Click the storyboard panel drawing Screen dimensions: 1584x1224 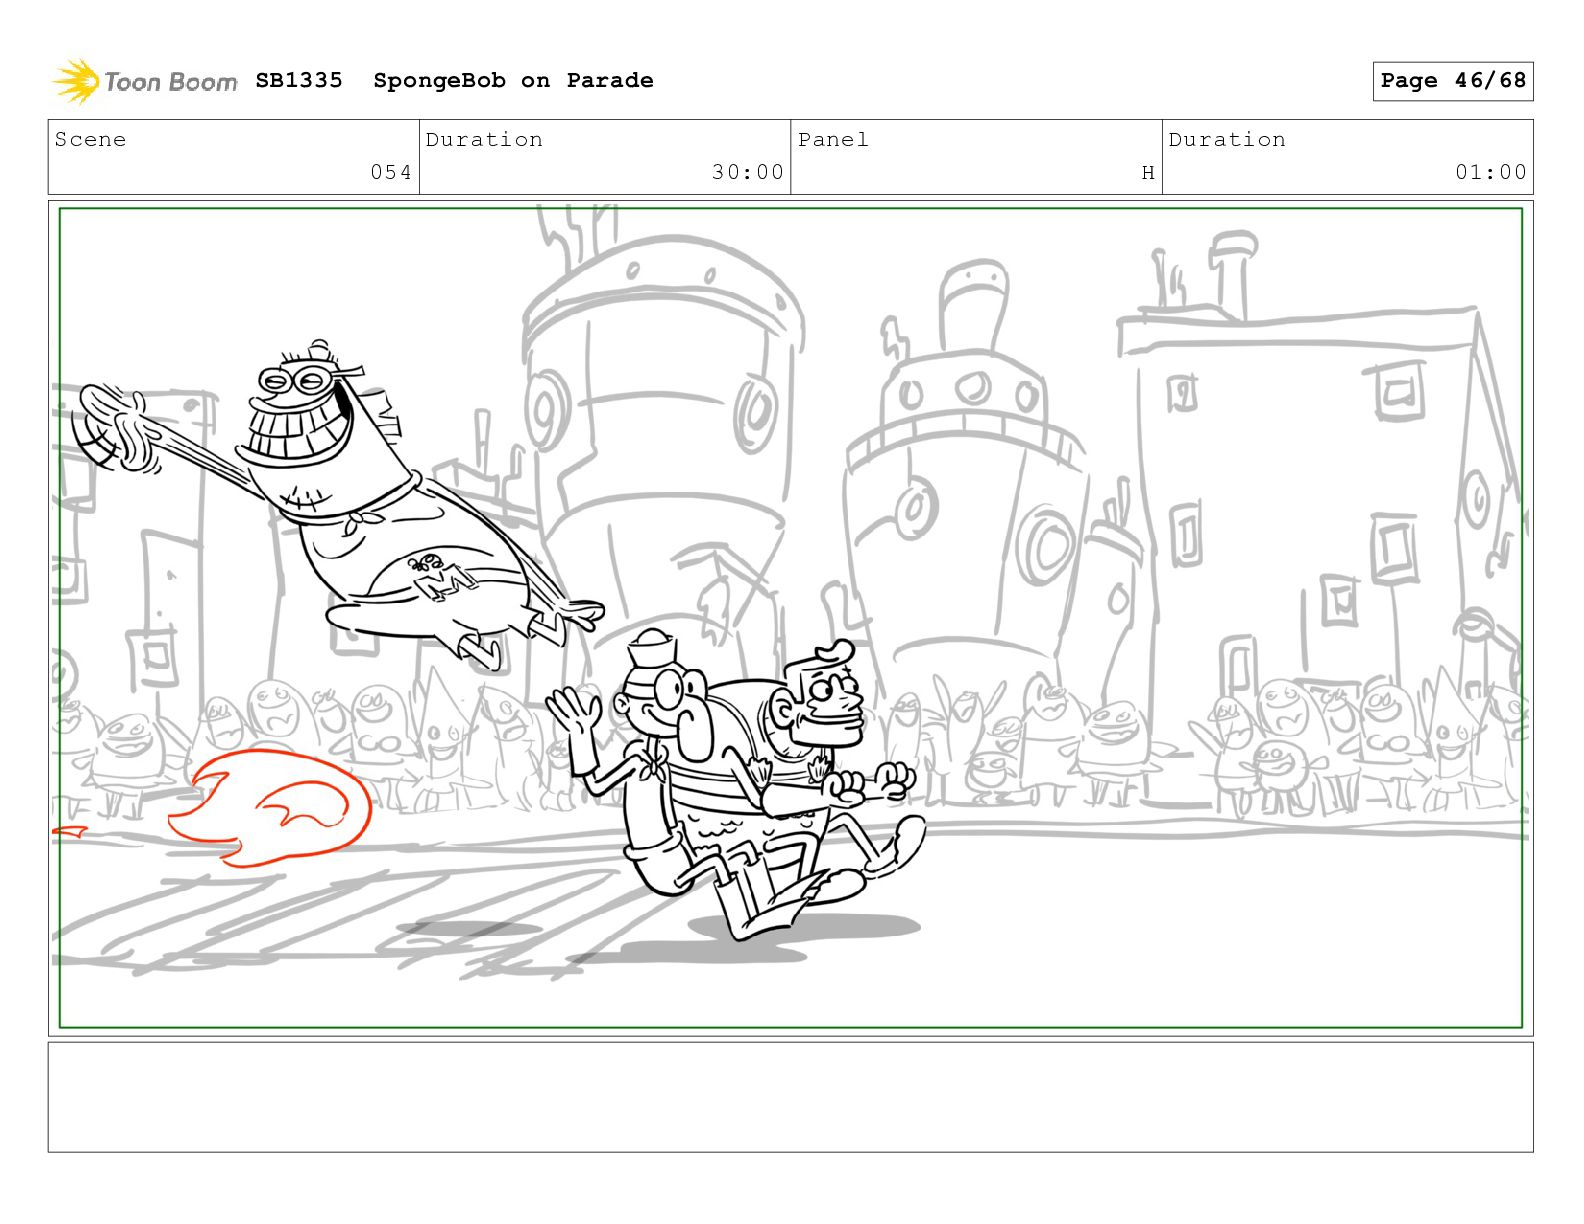[791, 618]
